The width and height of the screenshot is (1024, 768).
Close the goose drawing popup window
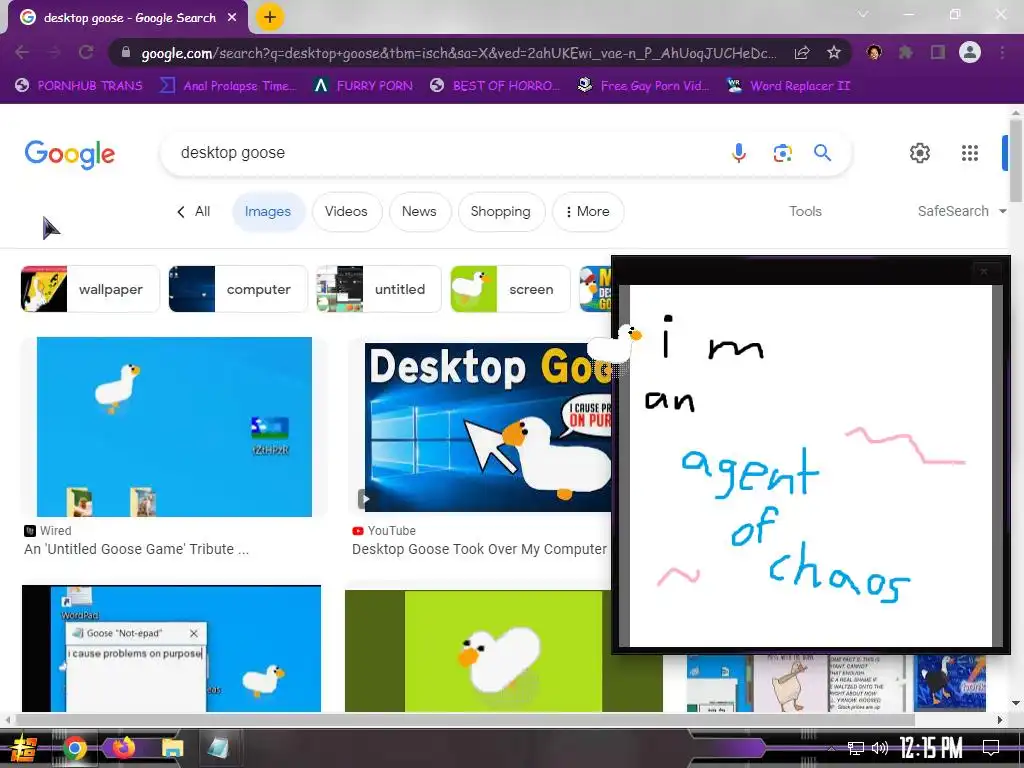(984, 271)
